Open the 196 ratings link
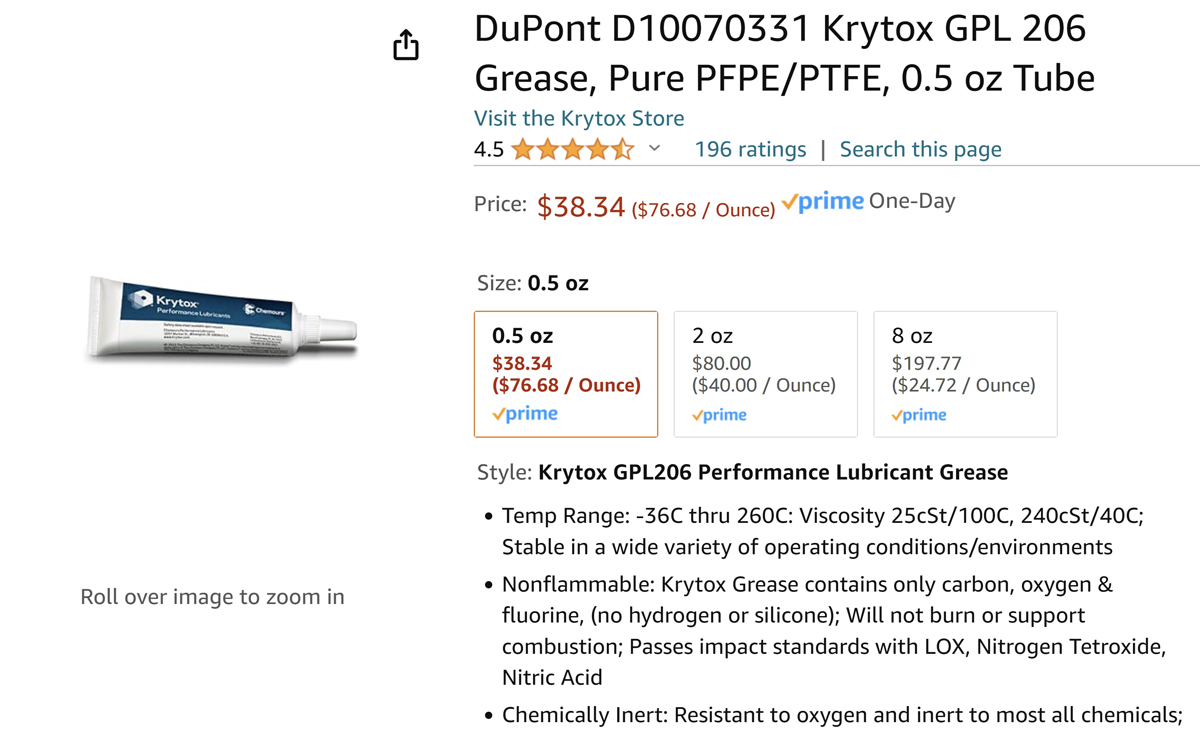 click(750, 149)
